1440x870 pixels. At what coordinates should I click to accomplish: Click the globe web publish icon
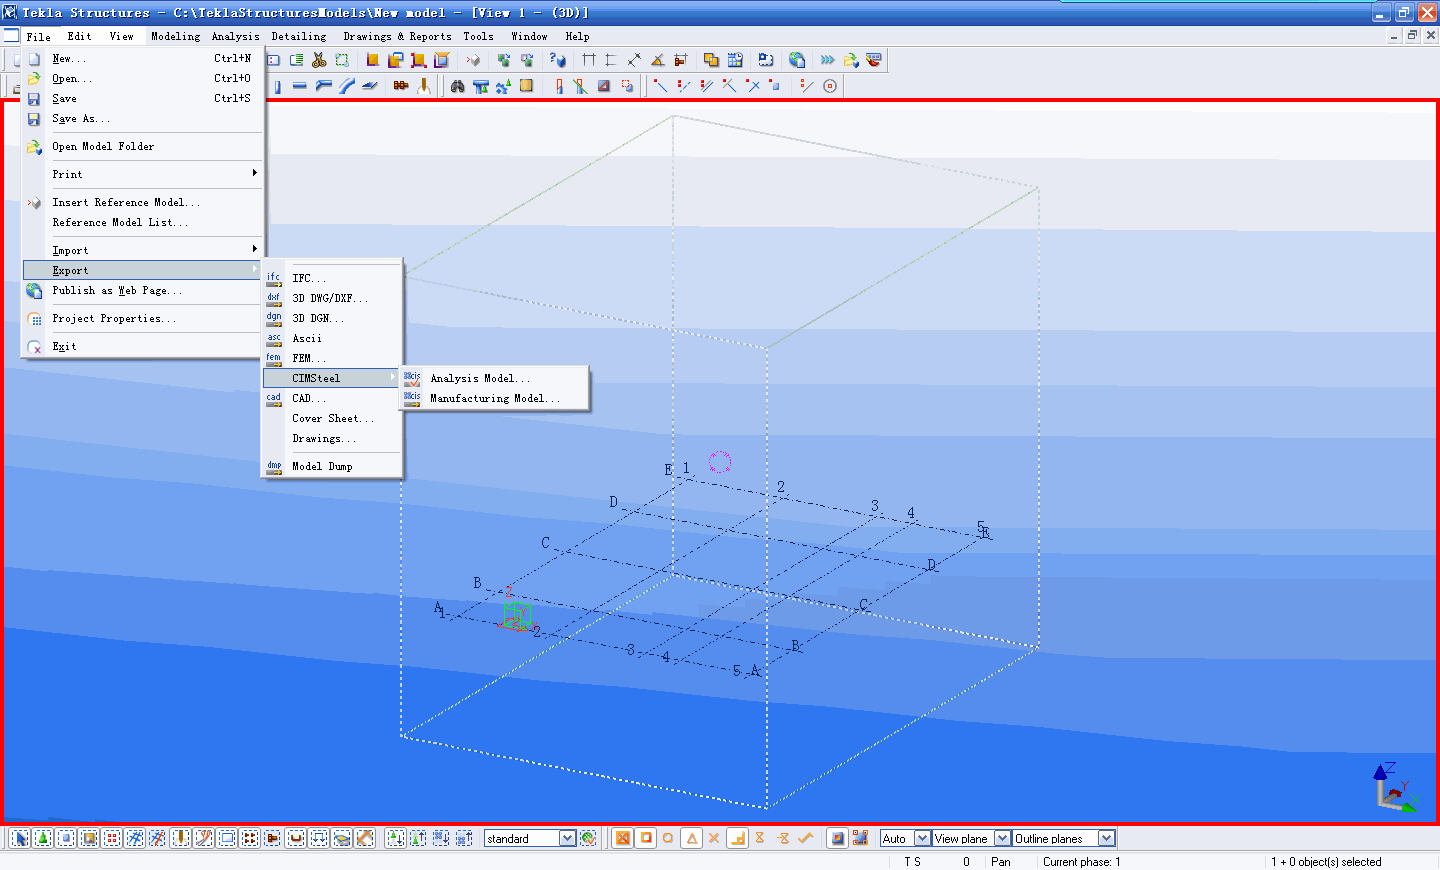coord(796,60)
